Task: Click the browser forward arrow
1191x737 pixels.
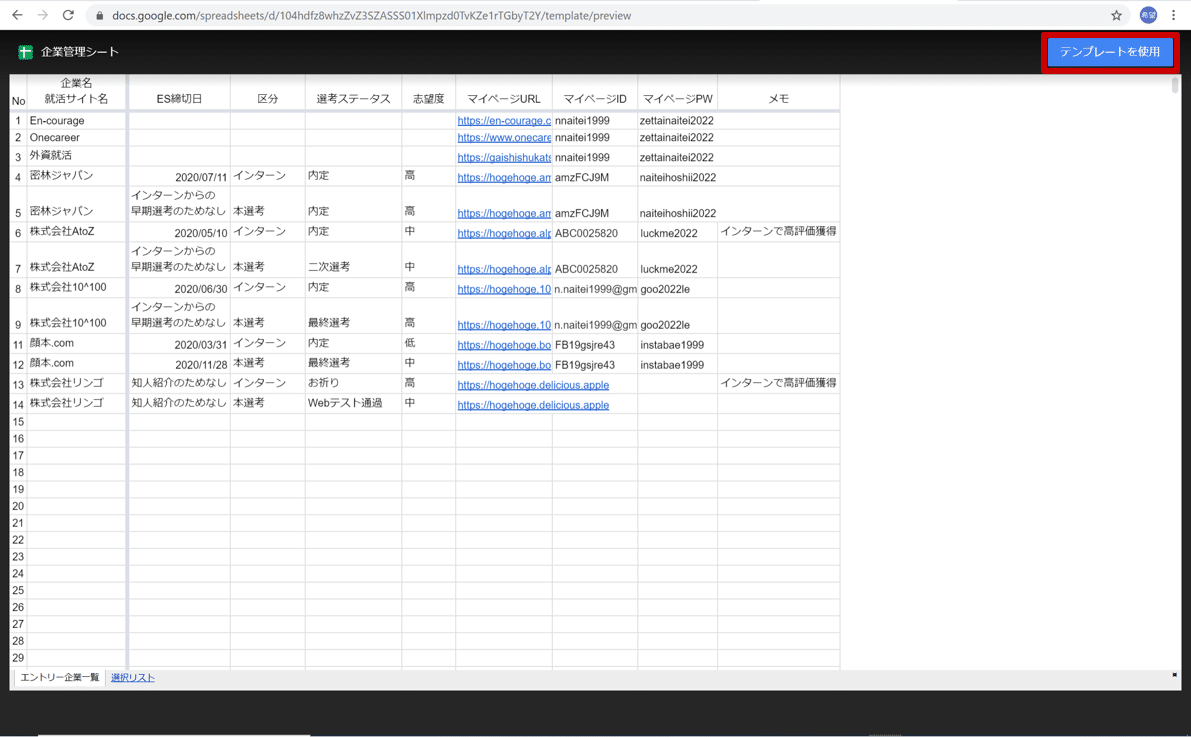Action: 43,15
